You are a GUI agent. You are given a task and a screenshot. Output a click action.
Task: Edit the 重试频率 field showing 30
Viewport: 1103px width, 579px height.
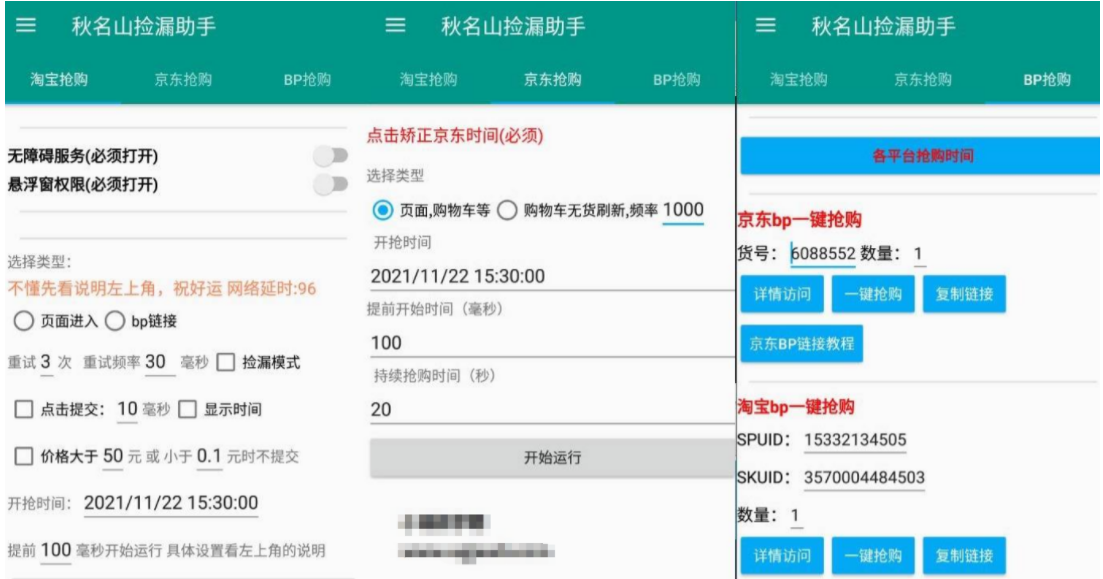point(160,362)
